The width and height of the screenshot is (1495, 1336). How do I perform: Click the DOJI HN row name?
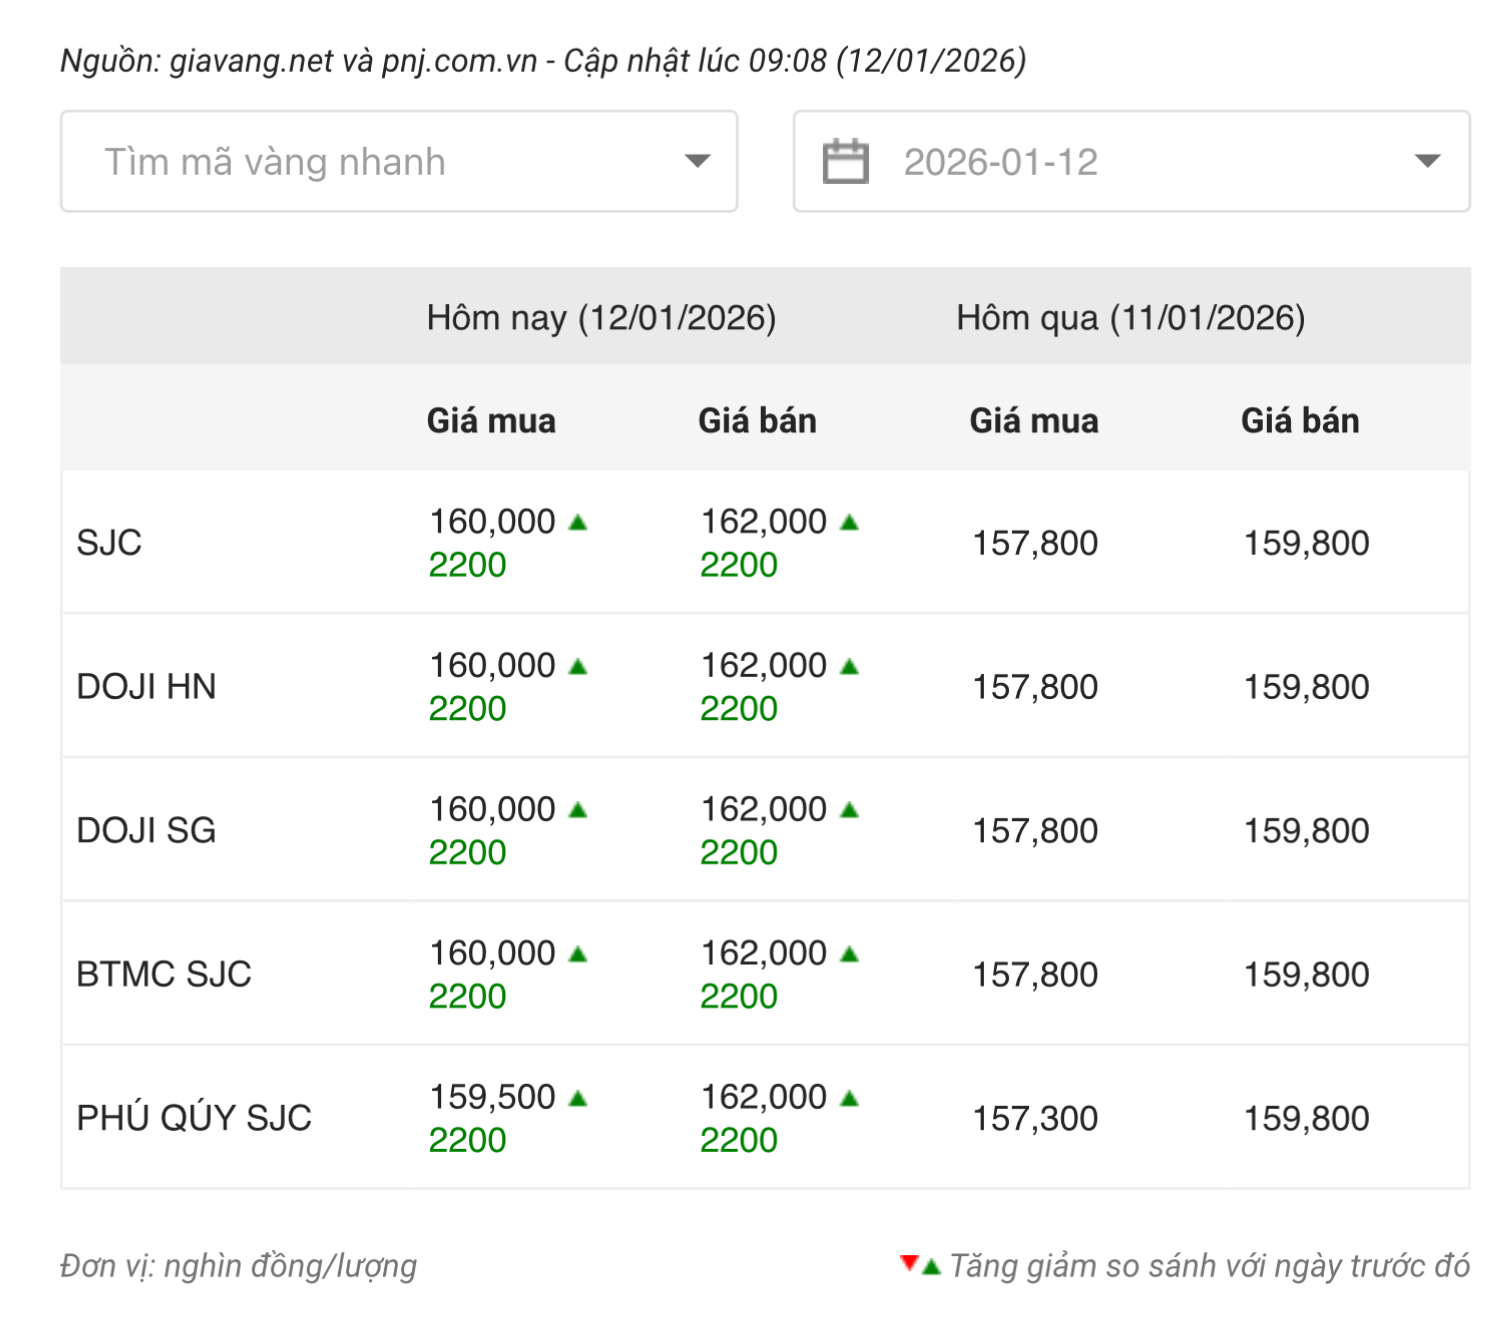[147, 687]
